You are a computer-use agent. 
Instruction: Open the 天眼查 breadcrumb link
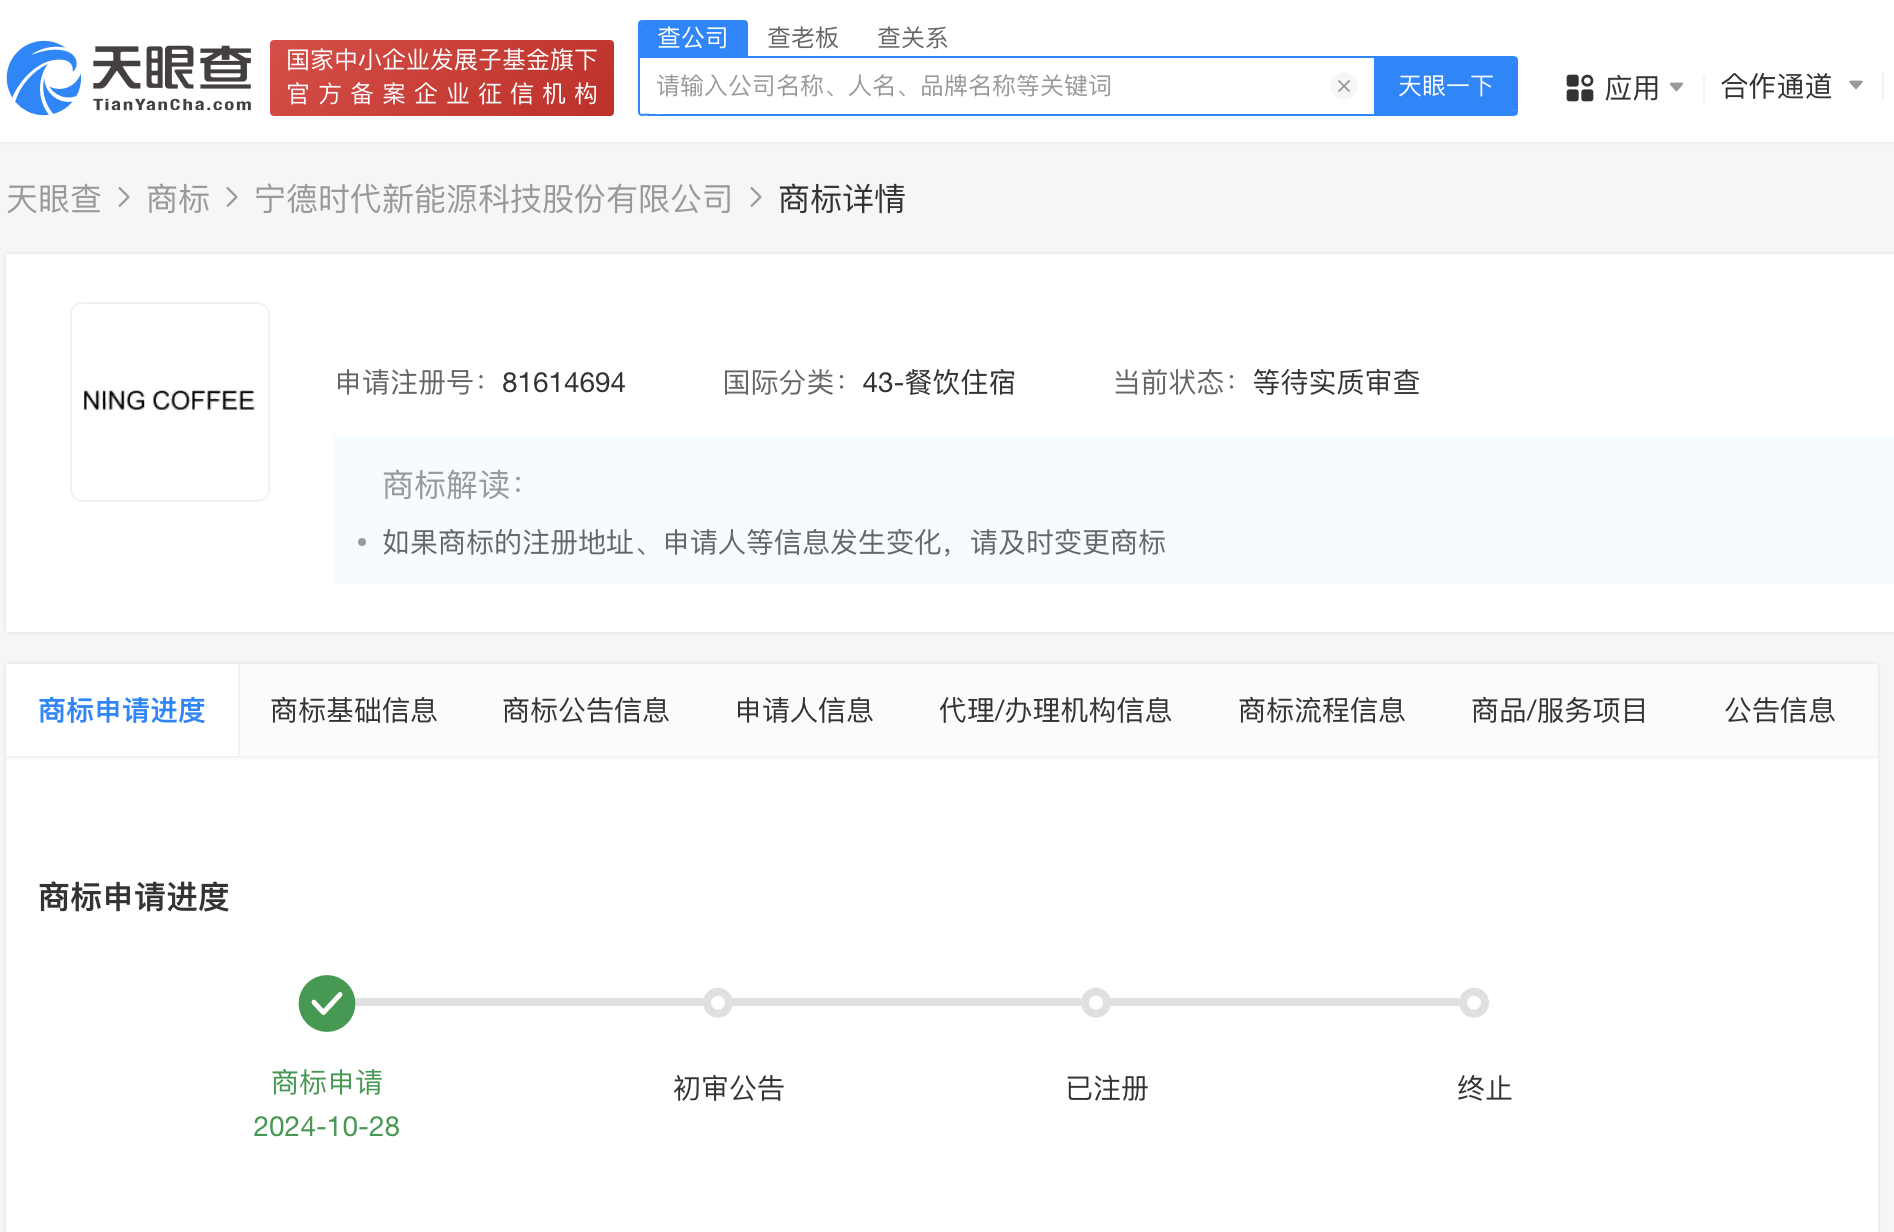[x=54, y=199]
